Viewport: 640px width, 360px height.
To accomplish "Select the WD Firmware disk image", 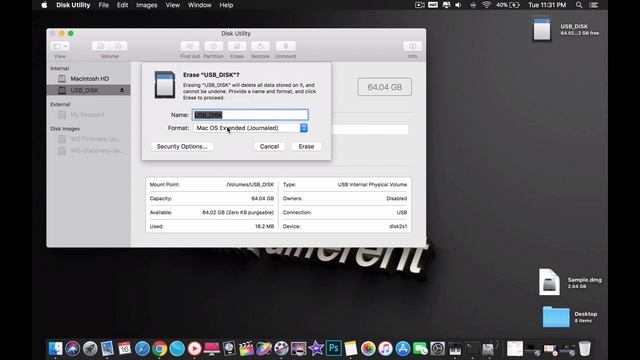I will 89,139.
